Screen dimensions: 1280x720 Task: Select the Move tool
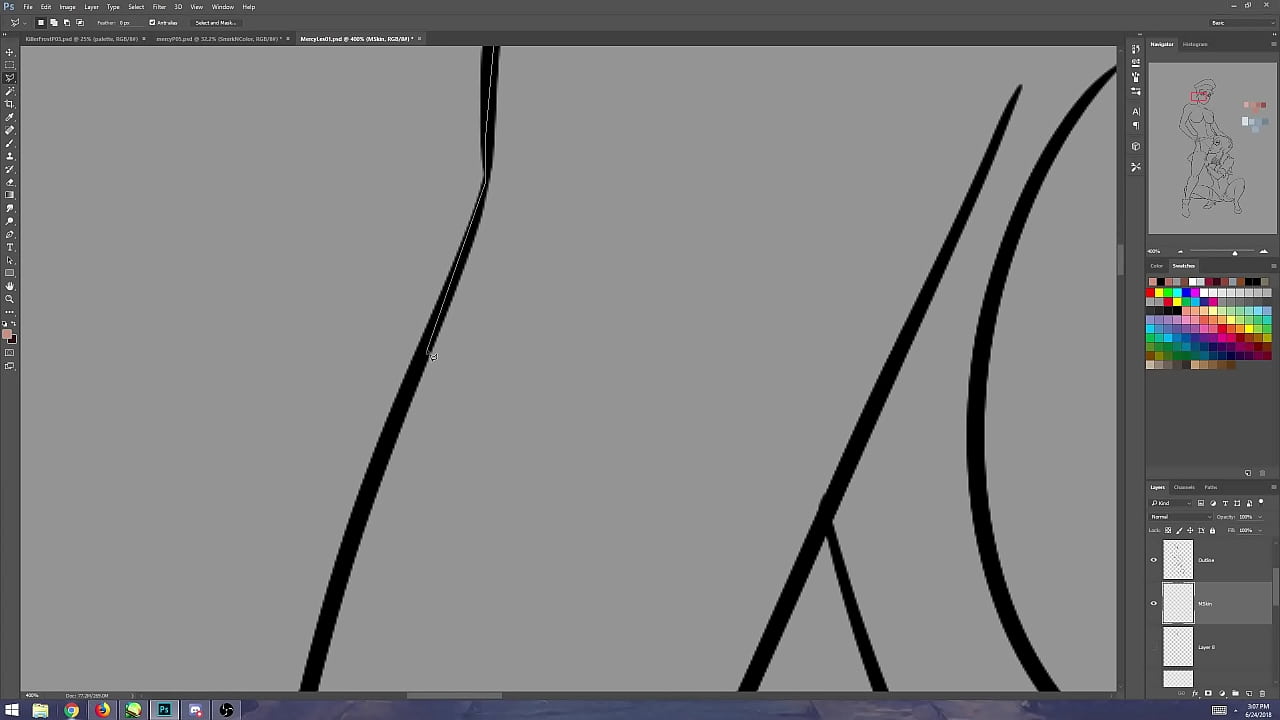10,52
